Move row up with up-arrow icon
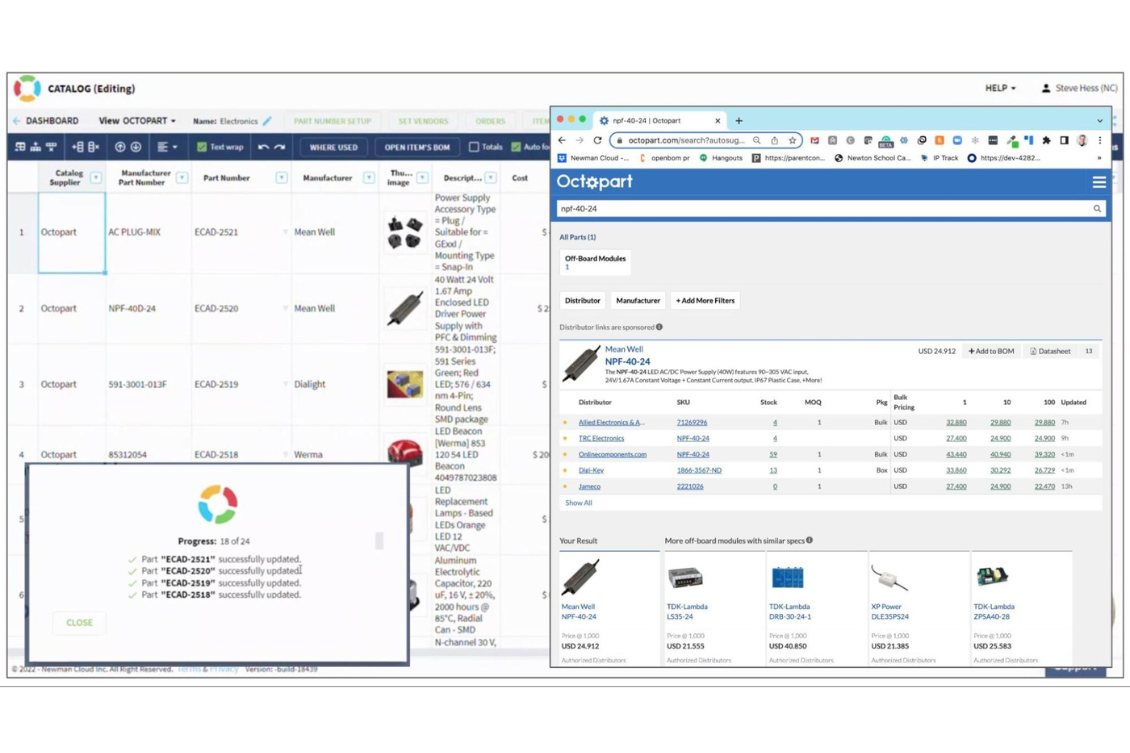 [x=120, y=147]
